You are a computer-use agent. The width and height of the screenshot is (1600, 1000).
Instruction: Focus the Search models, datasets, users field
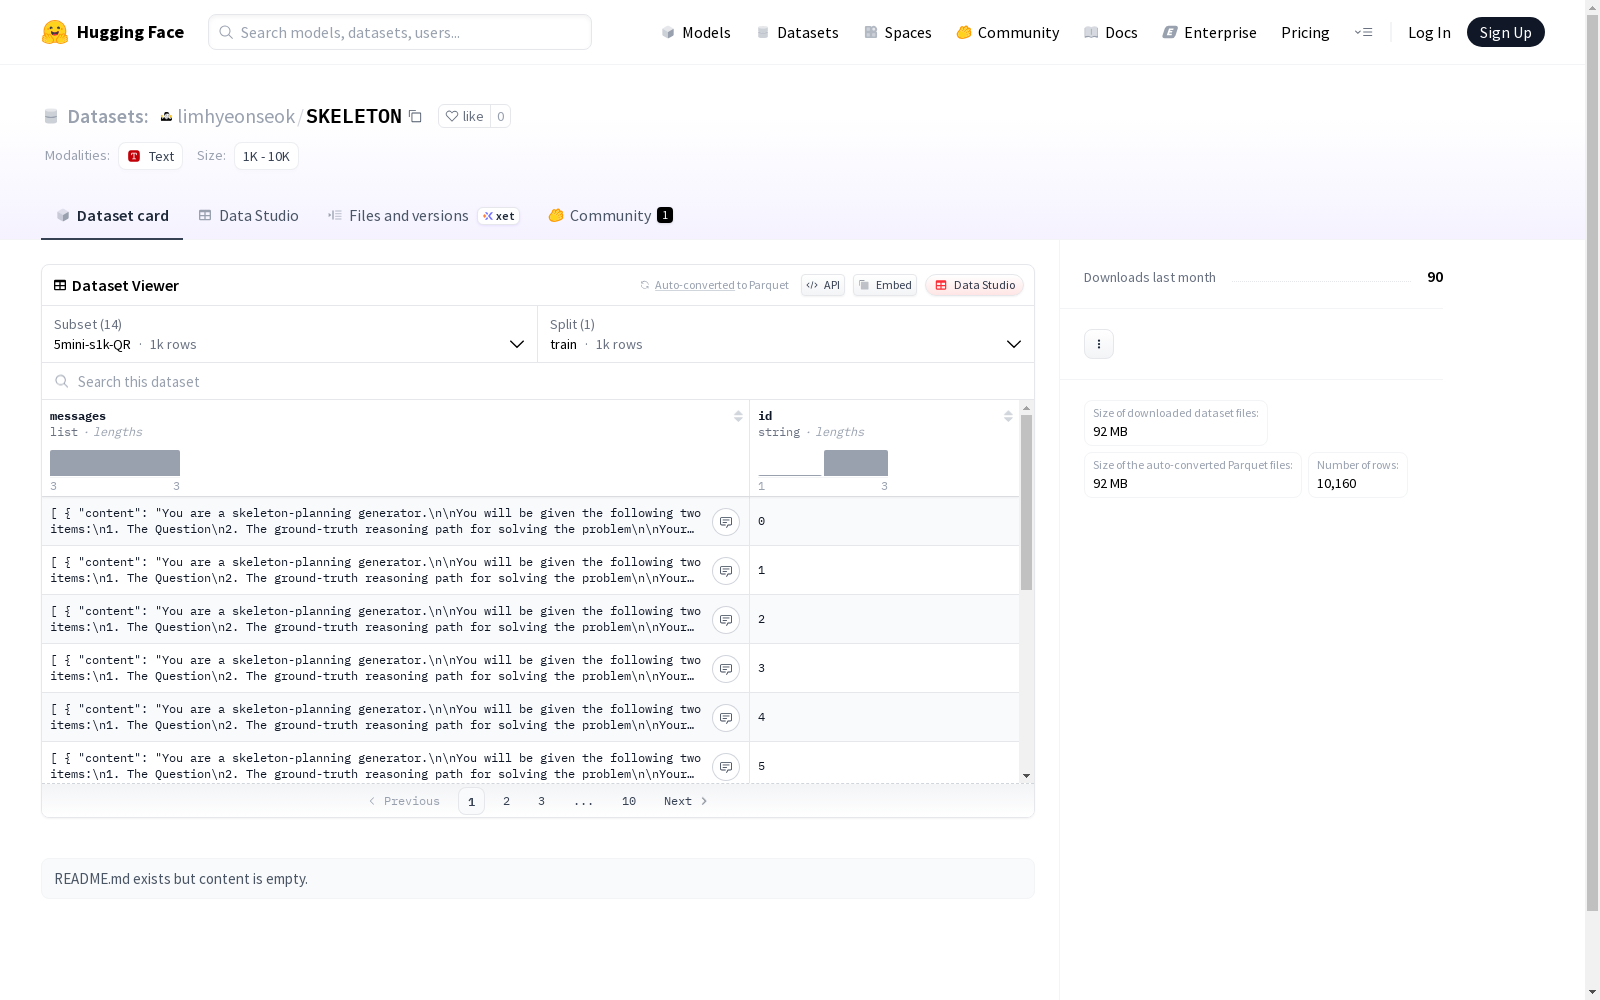tap(400, 32)
